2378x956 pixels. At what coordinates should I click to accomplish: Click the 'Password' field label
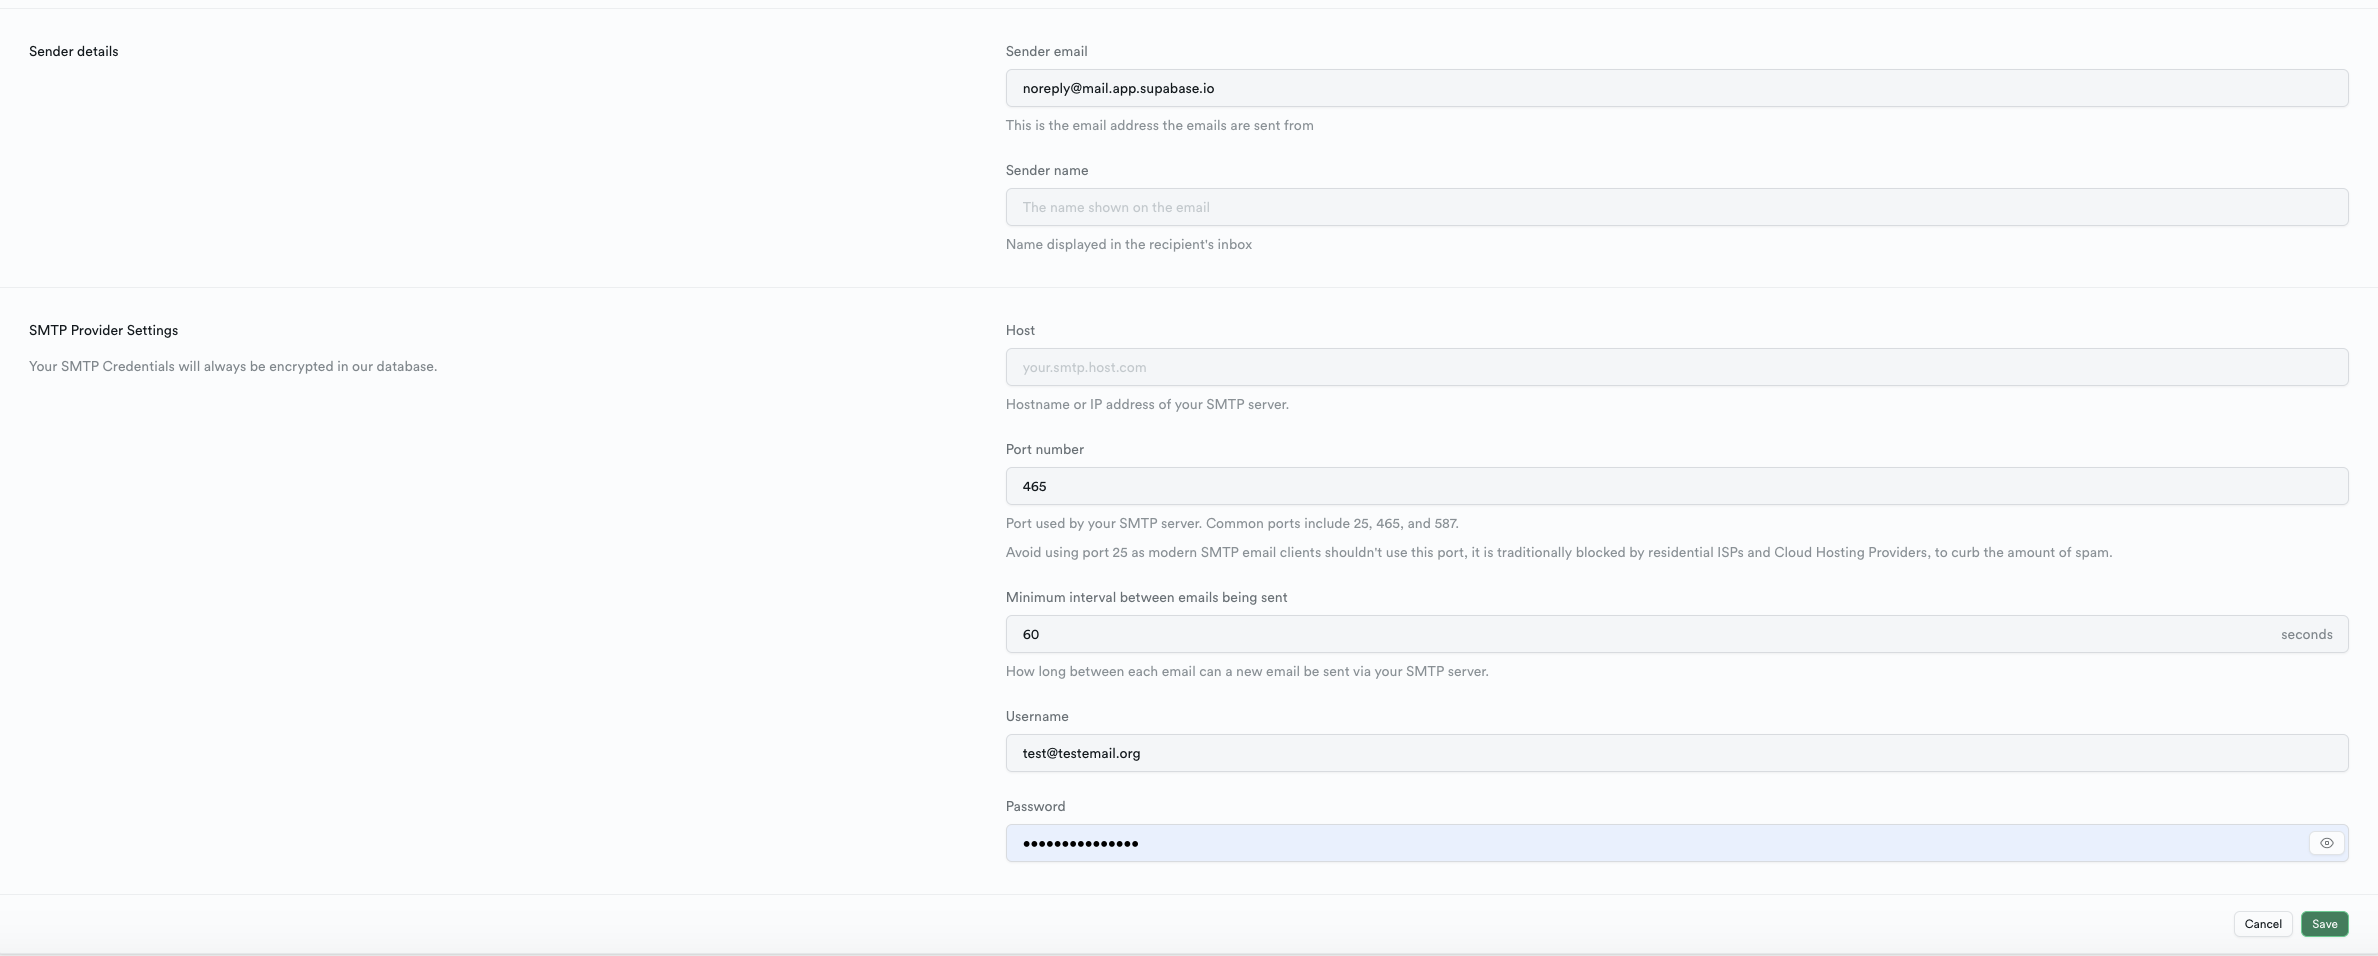click(1035, 806)
